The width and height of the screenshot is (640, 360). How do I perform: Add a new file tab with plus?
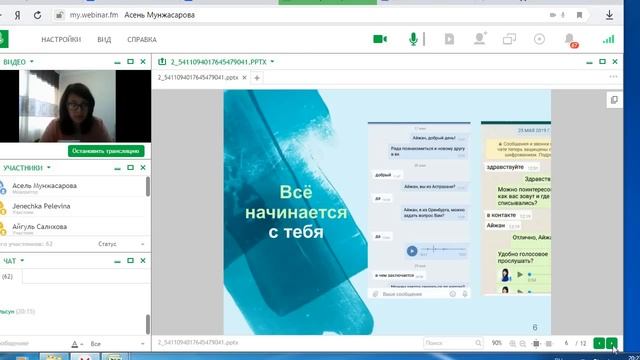point(257,78)
